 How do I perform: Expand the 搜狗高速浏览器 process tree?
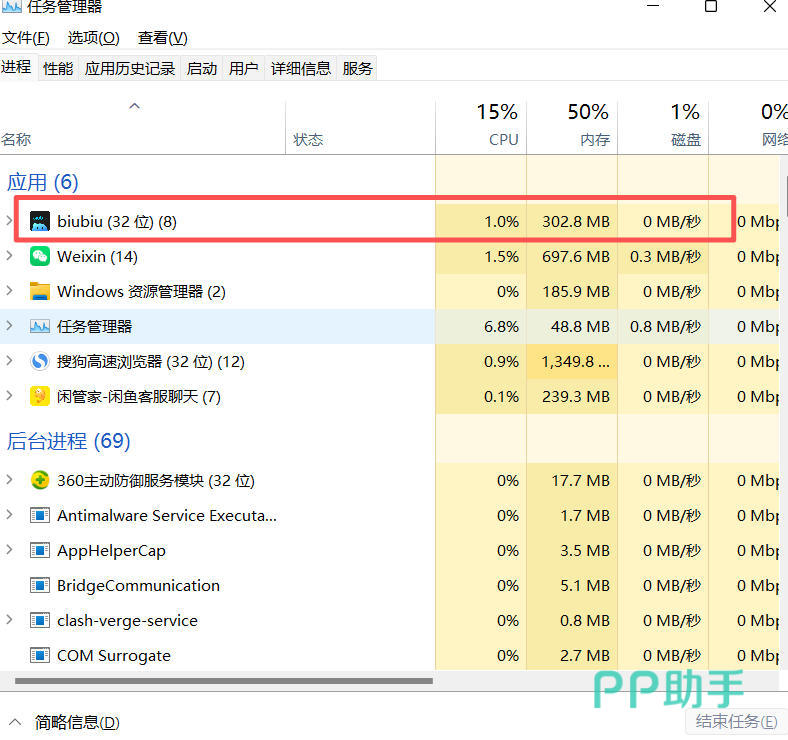[10, 362]
